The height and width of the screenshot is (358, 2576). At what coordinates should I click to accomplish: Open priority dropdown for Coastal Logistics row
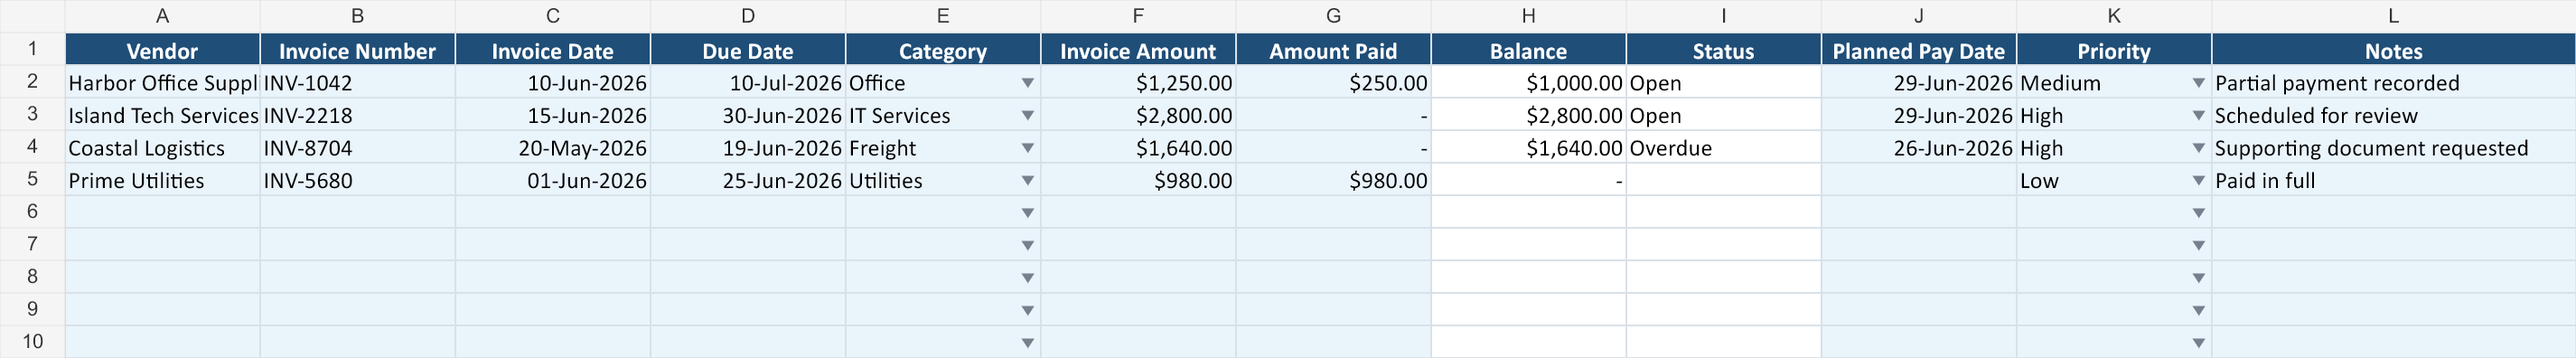click(x=2198, y=148)
